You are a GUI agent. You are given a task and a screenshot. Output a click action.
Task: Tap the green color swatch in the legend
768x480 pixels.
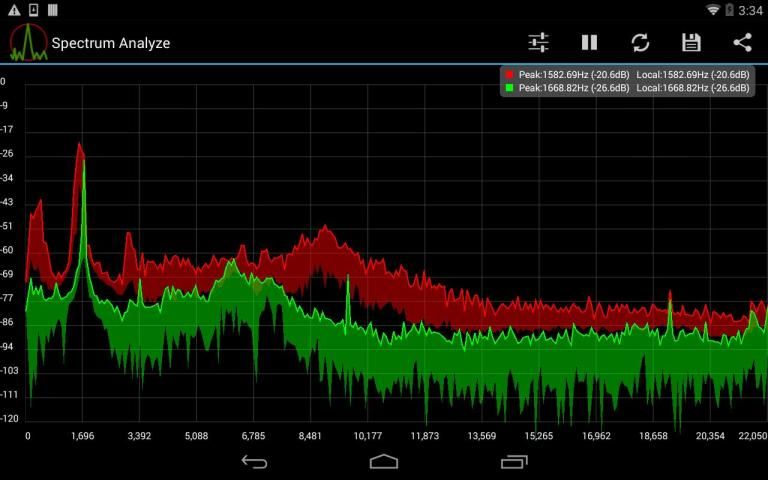click(509, 88)
